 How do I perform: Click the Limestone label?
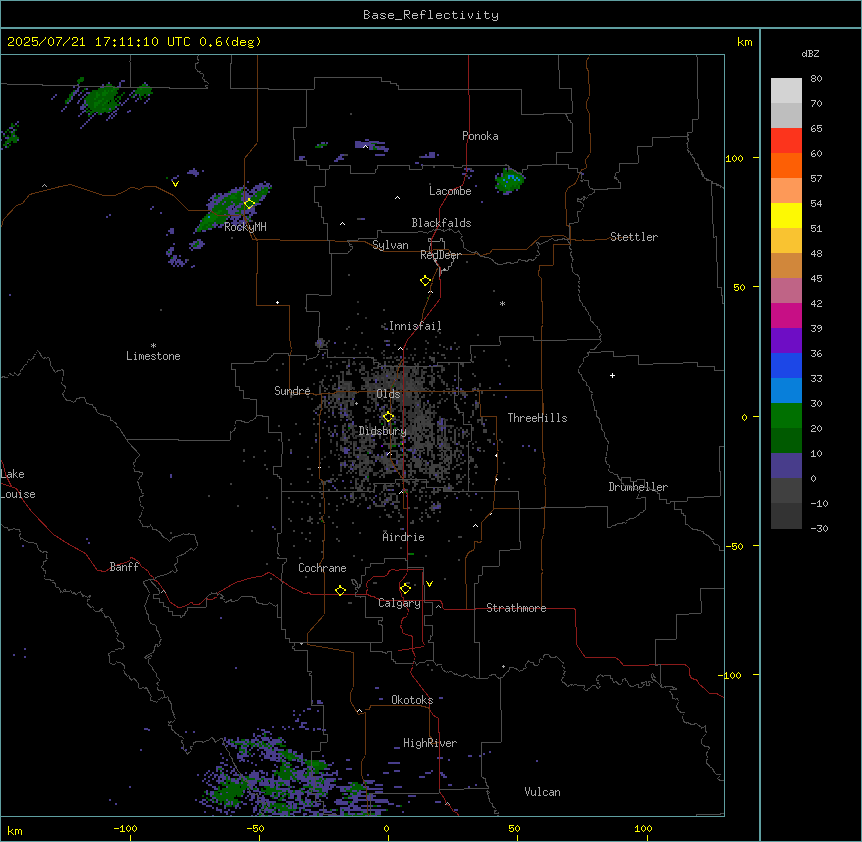click(x=153, y=356)
